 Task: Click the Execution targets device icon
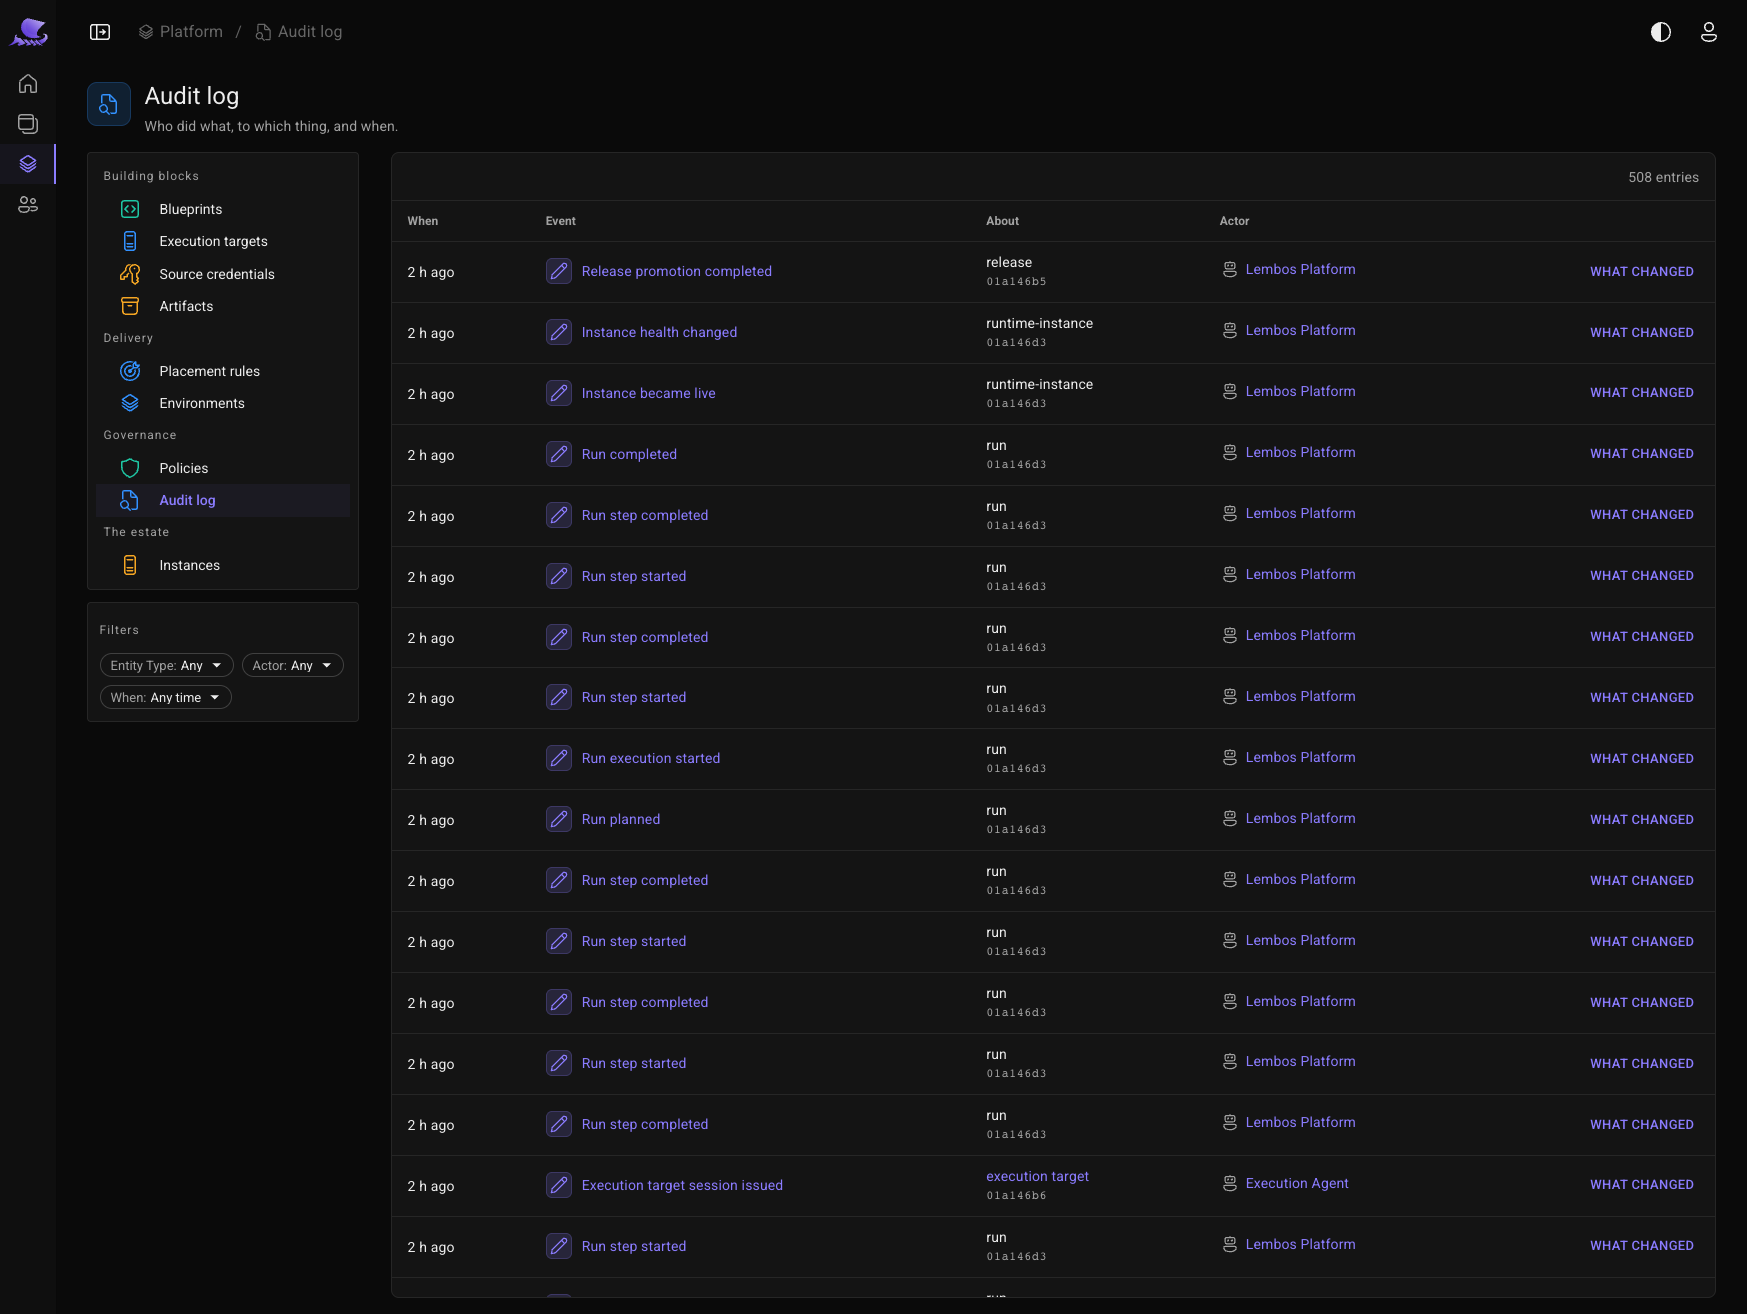(130, 241)
